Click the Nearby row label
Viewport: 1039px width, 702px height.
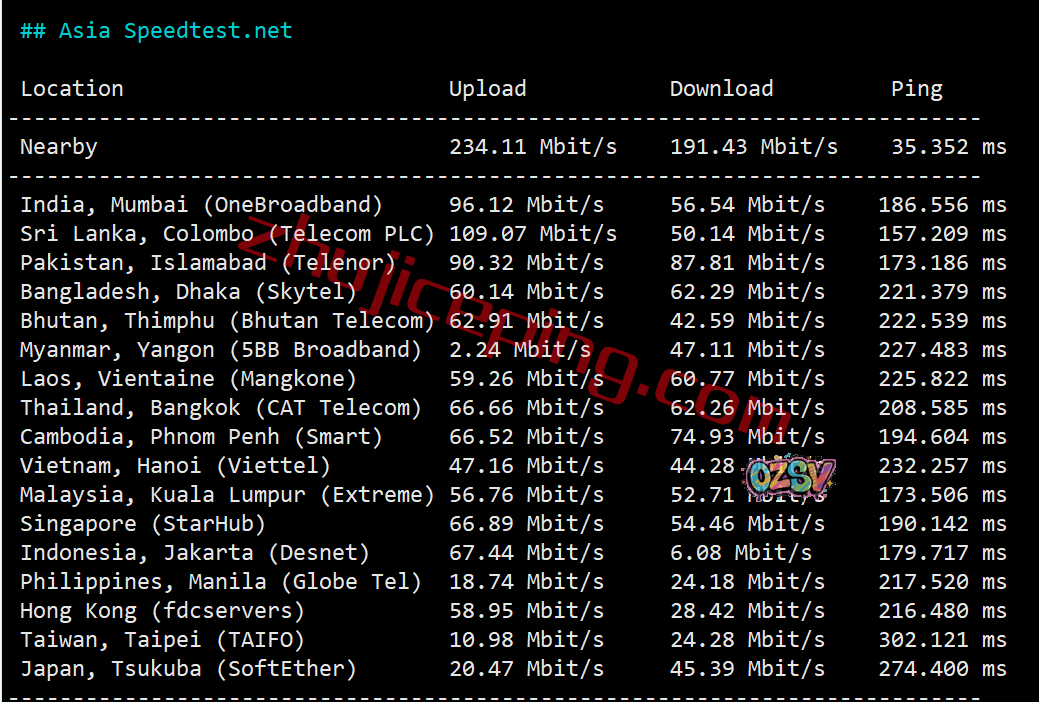(x=58, y=147)
